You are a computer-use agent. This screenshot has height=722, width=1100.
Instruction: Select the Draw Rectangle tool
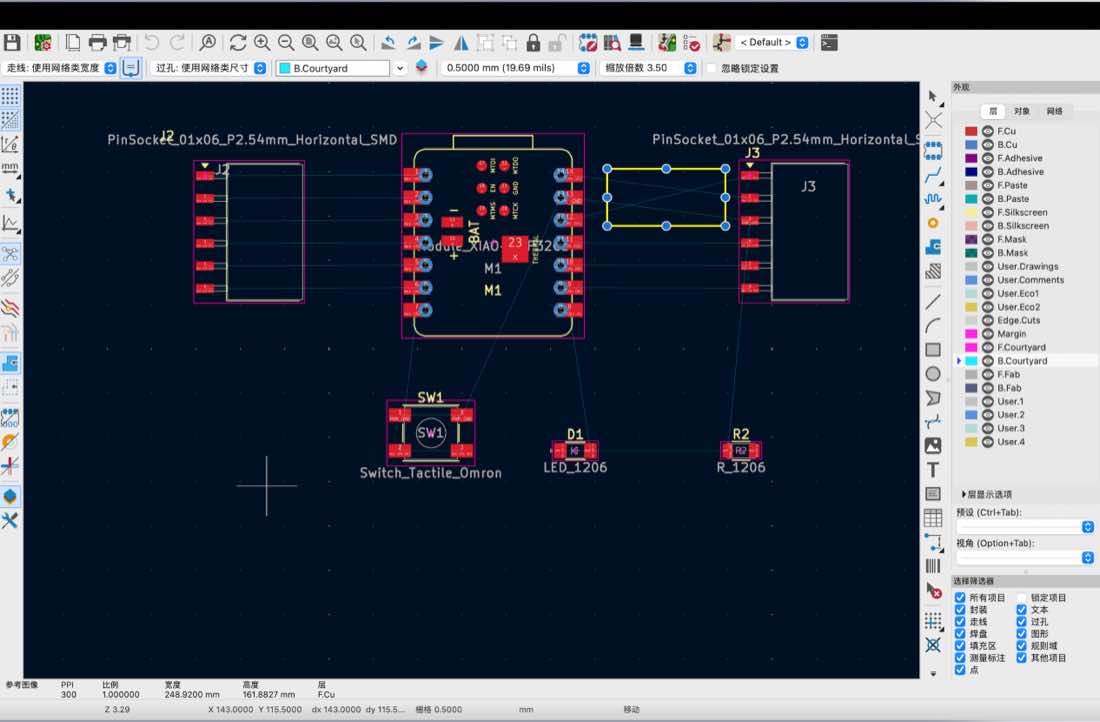933,349
